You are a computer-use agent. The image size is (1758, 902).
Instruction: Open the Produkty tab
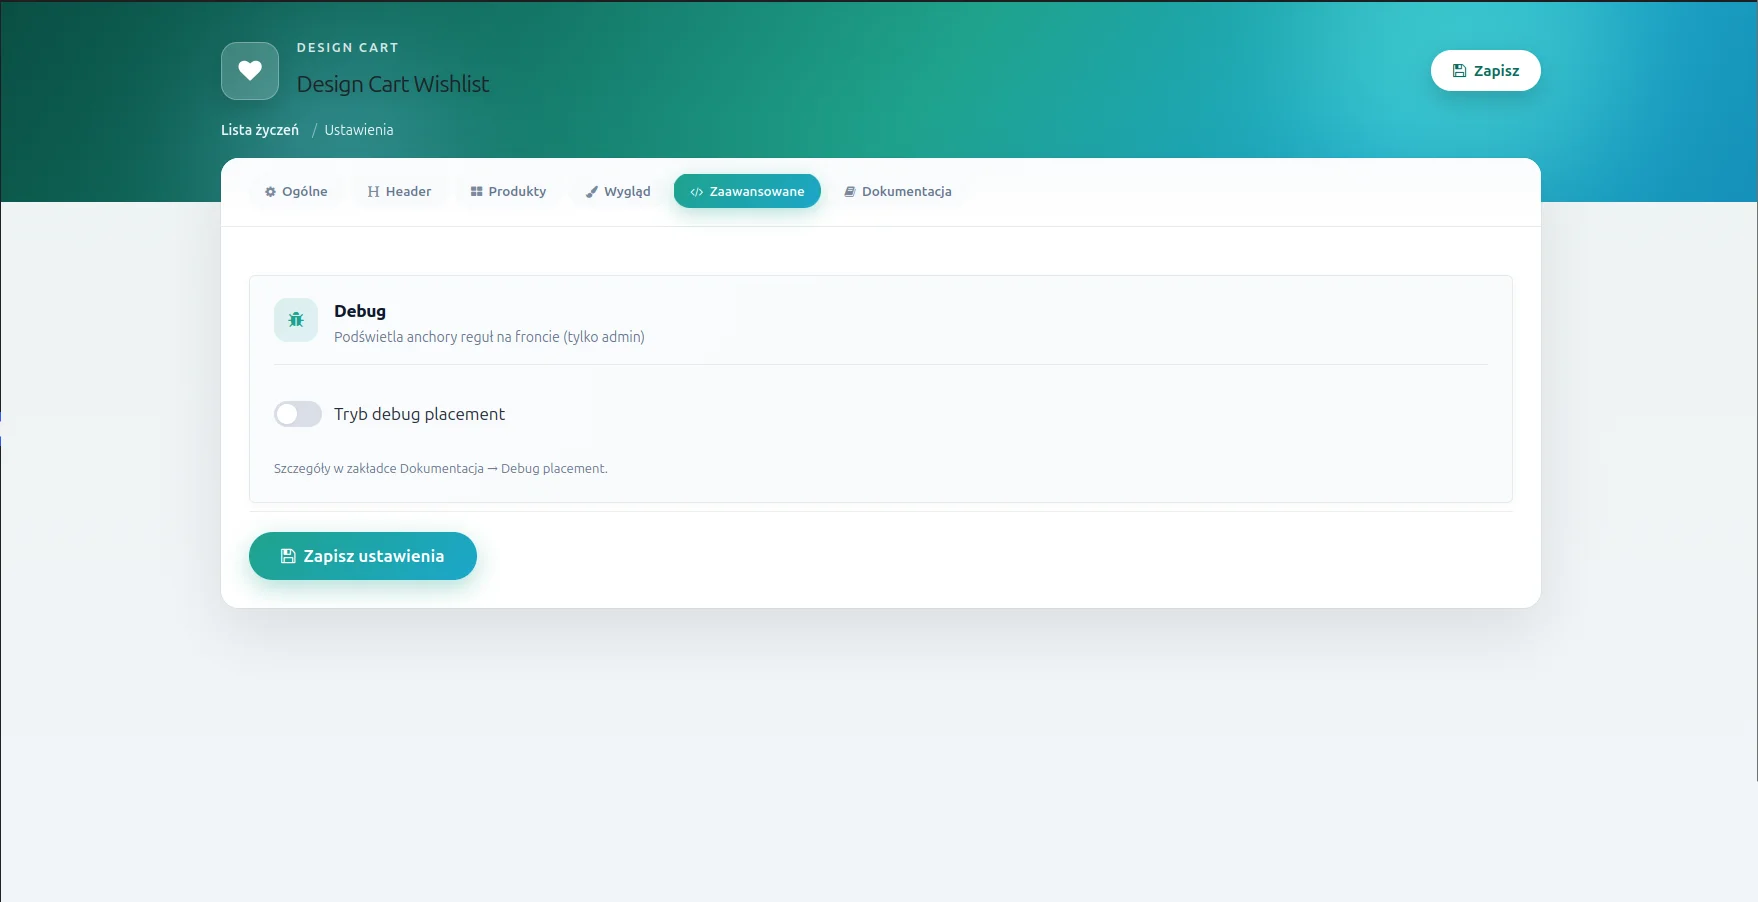pyautogui.click(x=508, y=192)
